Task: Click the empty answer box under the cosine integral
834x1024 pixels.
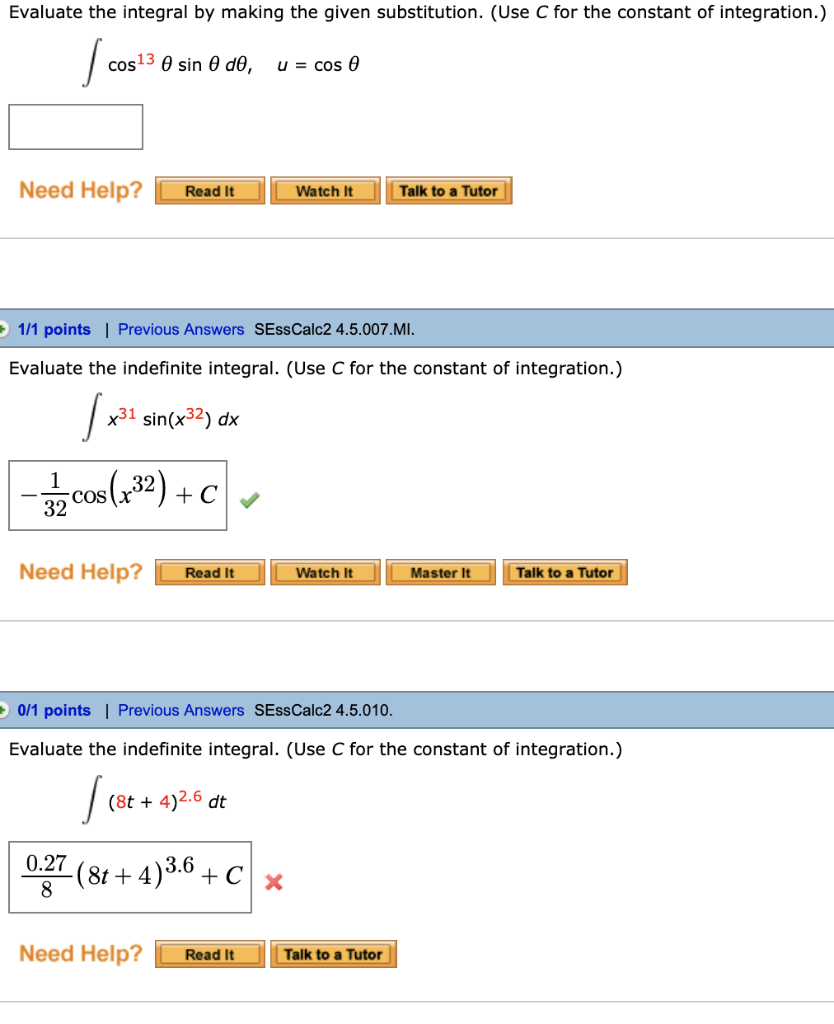Action: [x=75, y=127]
